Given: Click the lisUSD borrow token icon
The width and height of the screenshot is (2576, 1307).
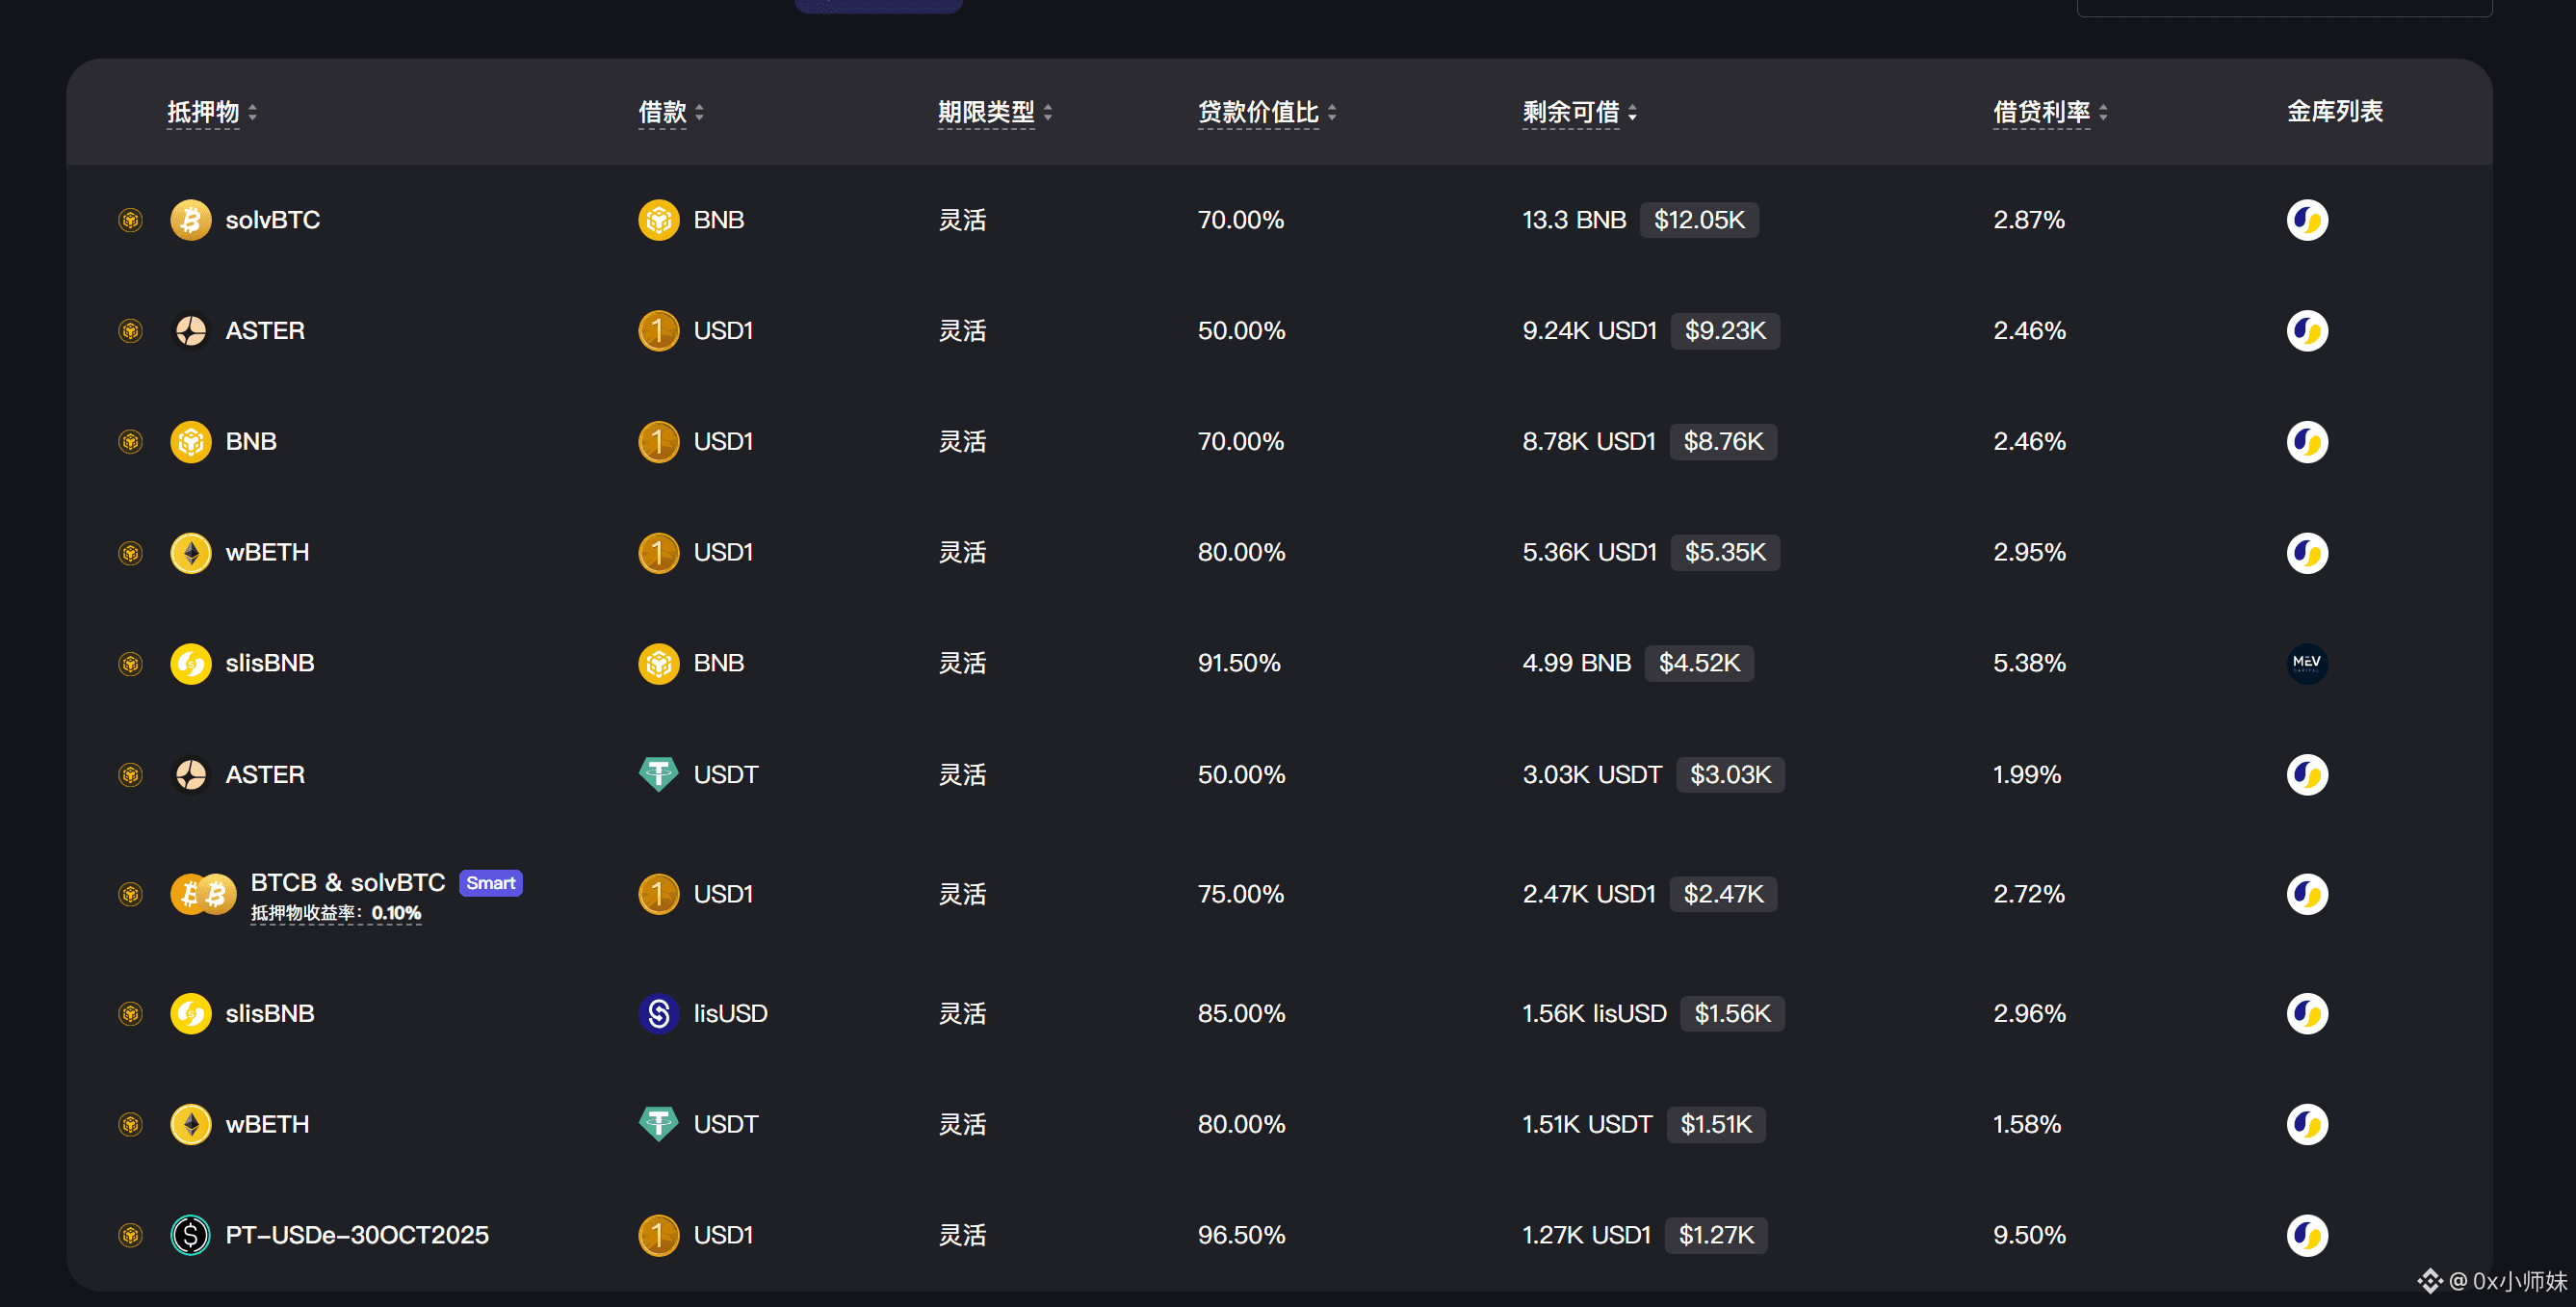Looking at the screenshot, I should [x=658, y=1013].
